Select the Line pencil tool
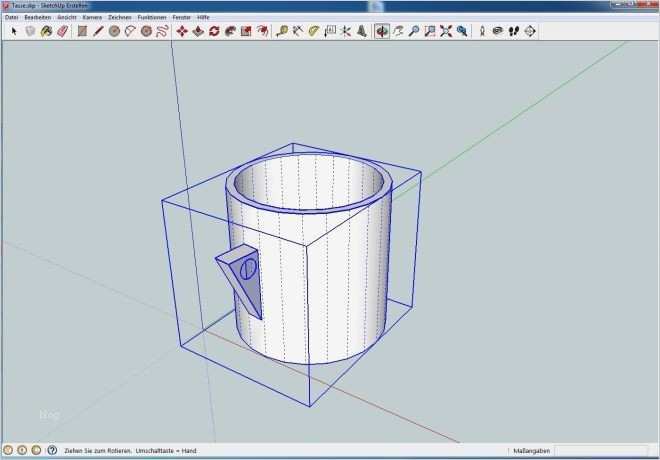Image resolution: width=660 pixels, height=460 pixels. tap(98, 31)
